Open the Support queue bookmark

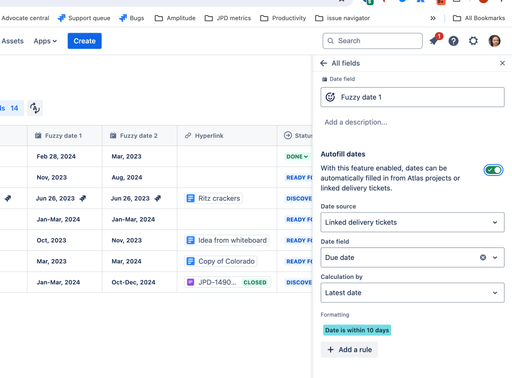pos(84,18)
